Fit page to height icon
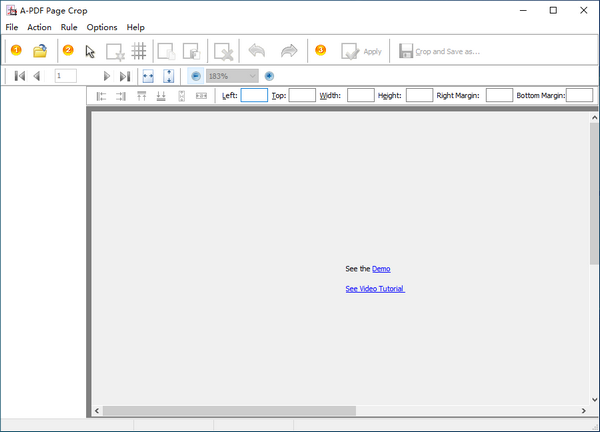 click(169, 76)
